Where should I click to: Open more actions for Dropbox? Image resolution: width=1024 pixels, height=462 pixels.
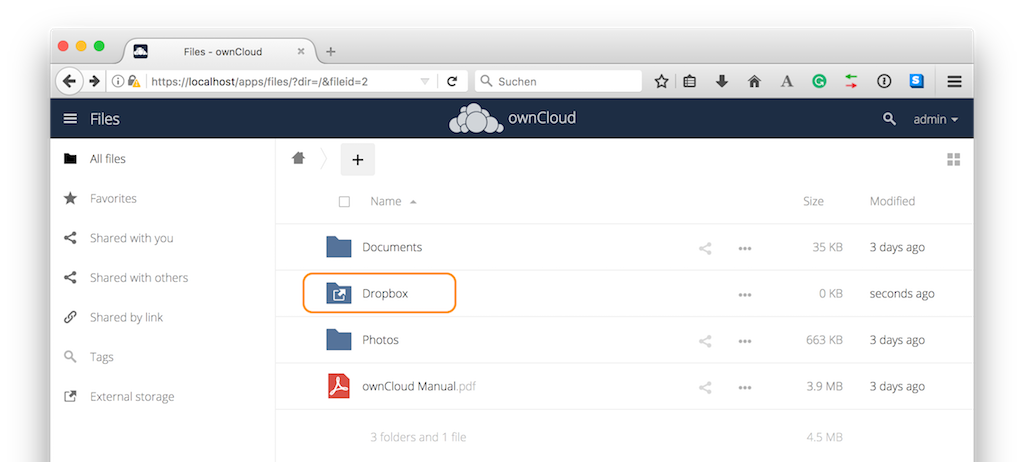click(744, 295)
